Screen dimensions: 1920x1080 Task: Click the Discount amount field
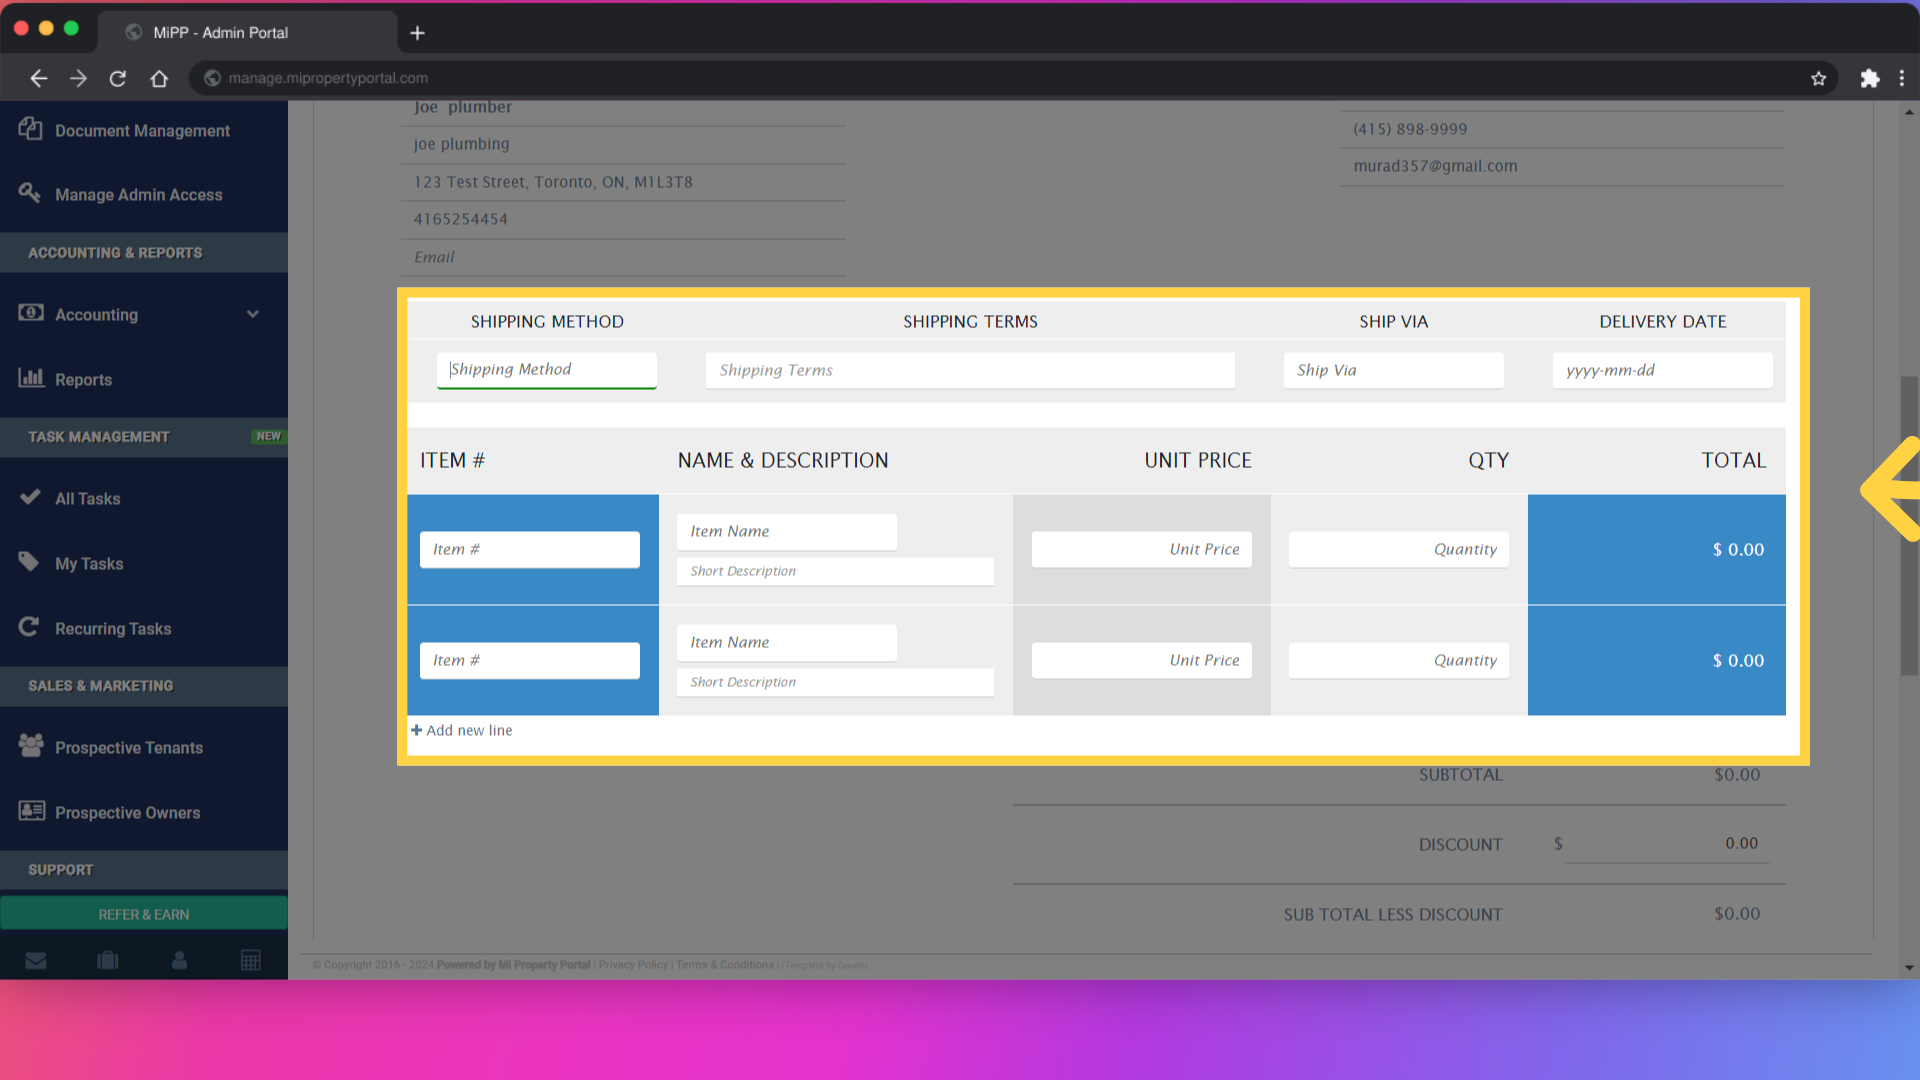click(x=1666, y=844)
